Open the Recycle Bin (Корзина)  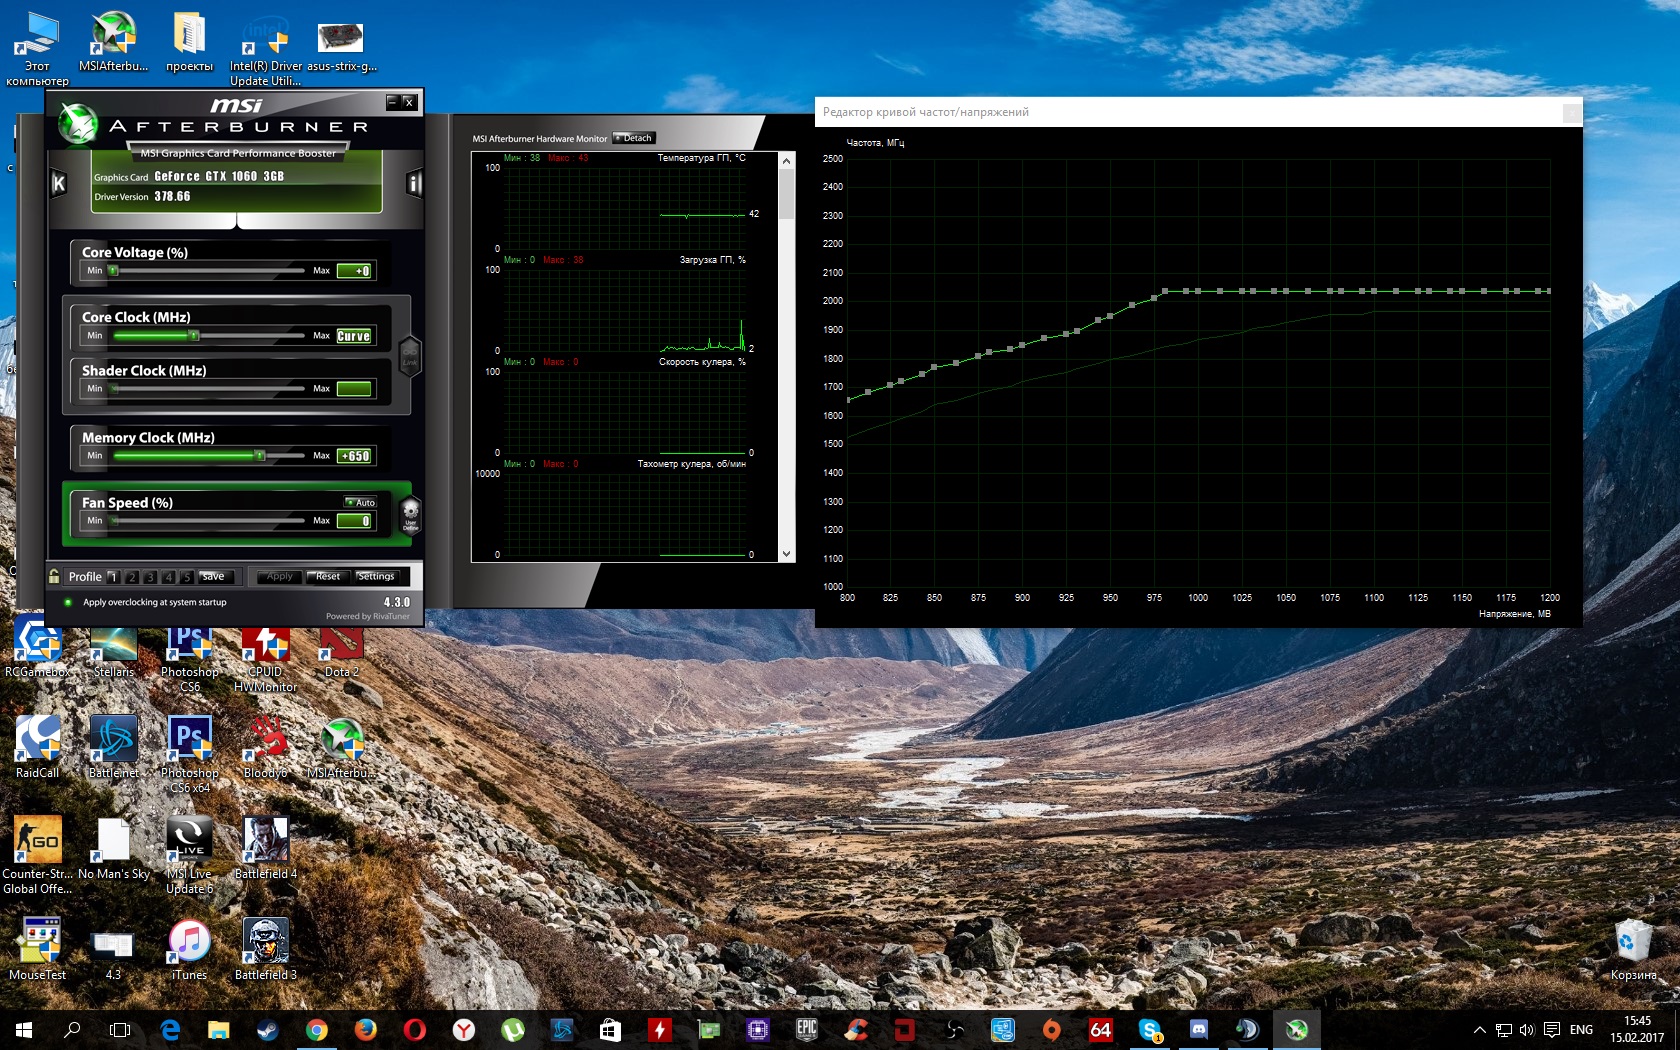coord(1633,950)
